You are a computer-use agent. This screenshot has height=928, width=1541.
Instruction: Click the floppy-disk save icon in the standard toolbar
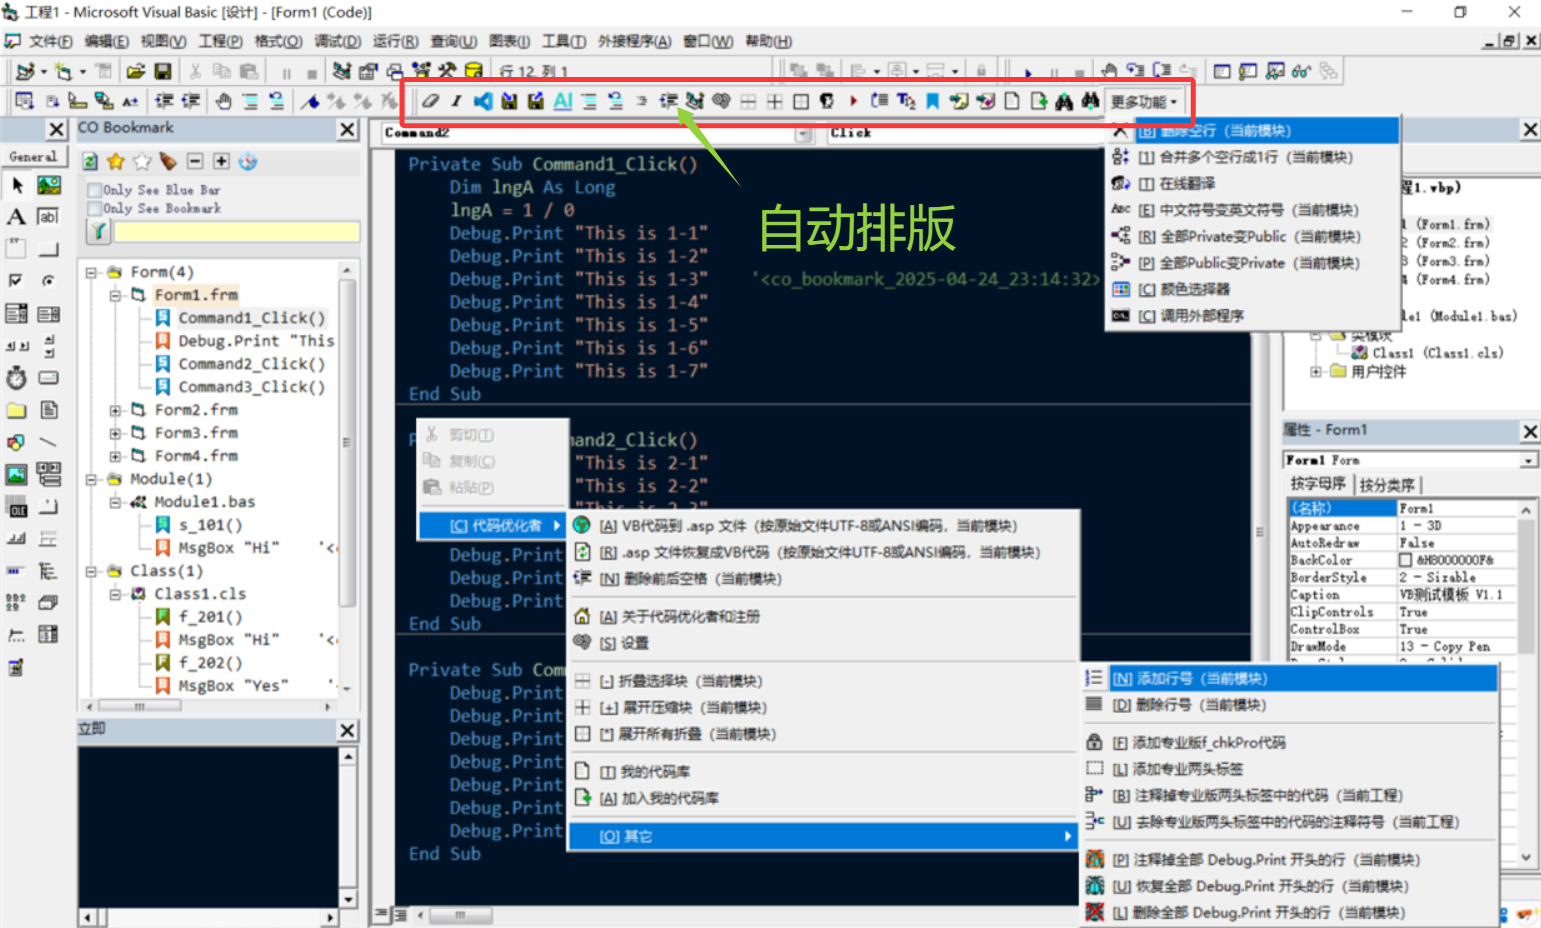point(162,71)
